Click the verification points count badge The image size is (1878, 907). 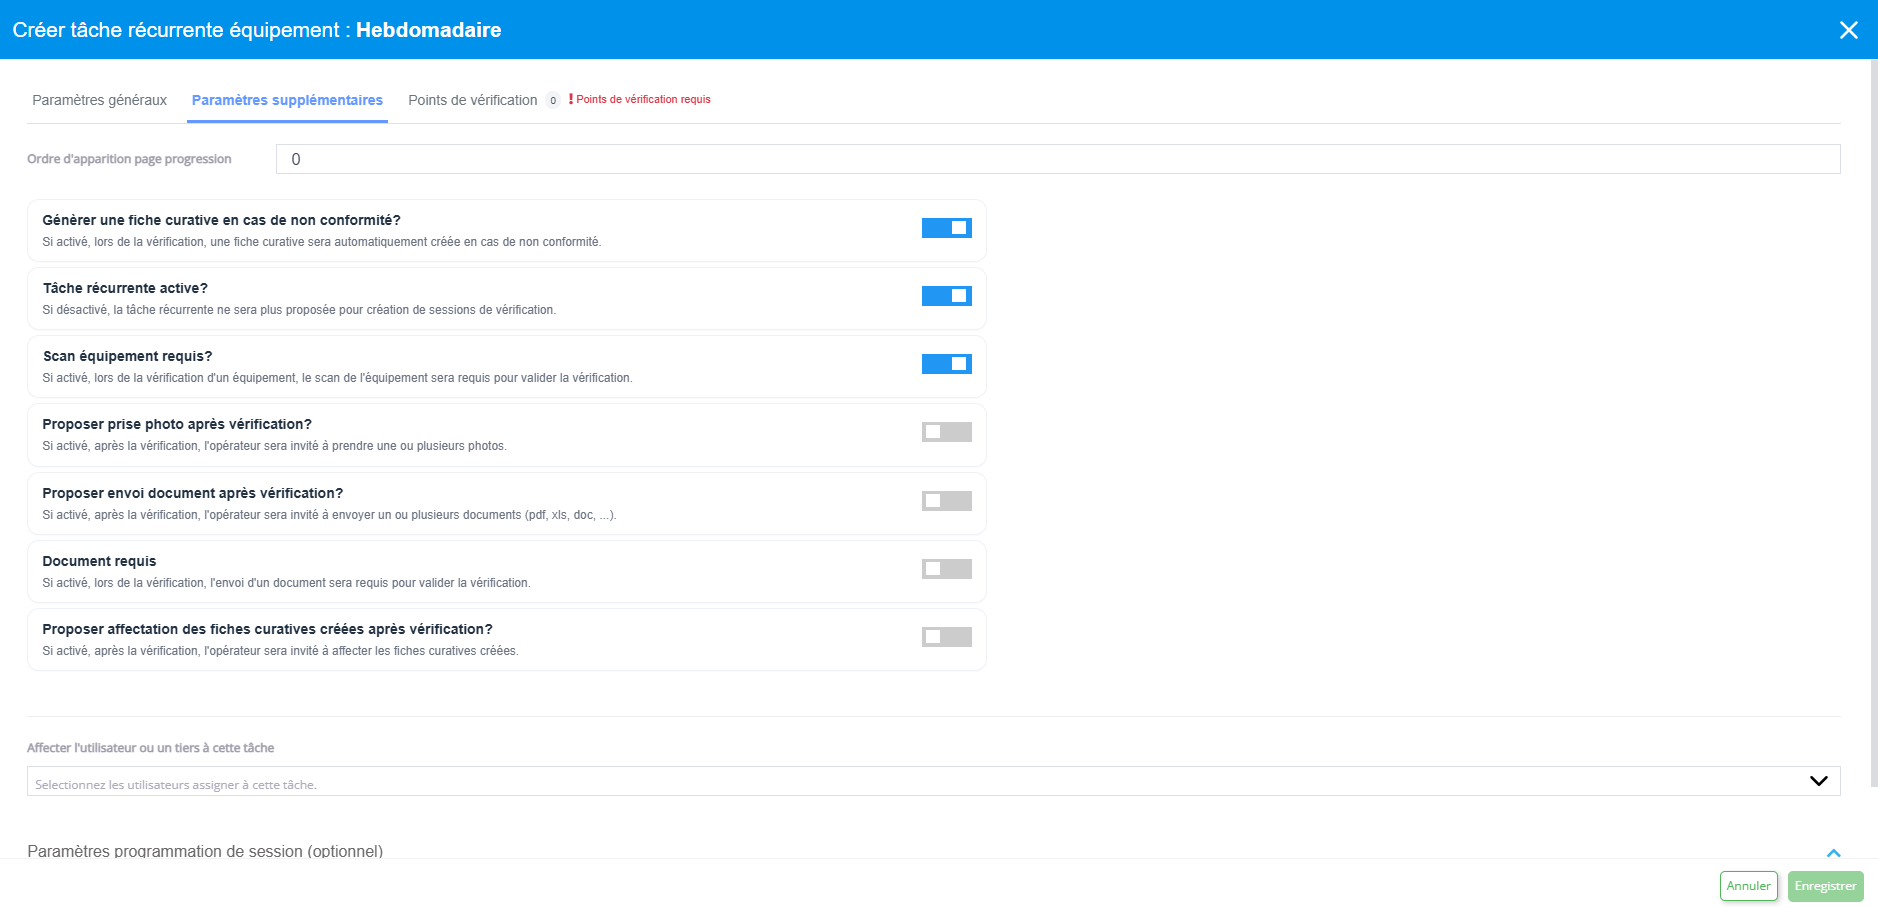pyautogui.click(x=553, y=100)
